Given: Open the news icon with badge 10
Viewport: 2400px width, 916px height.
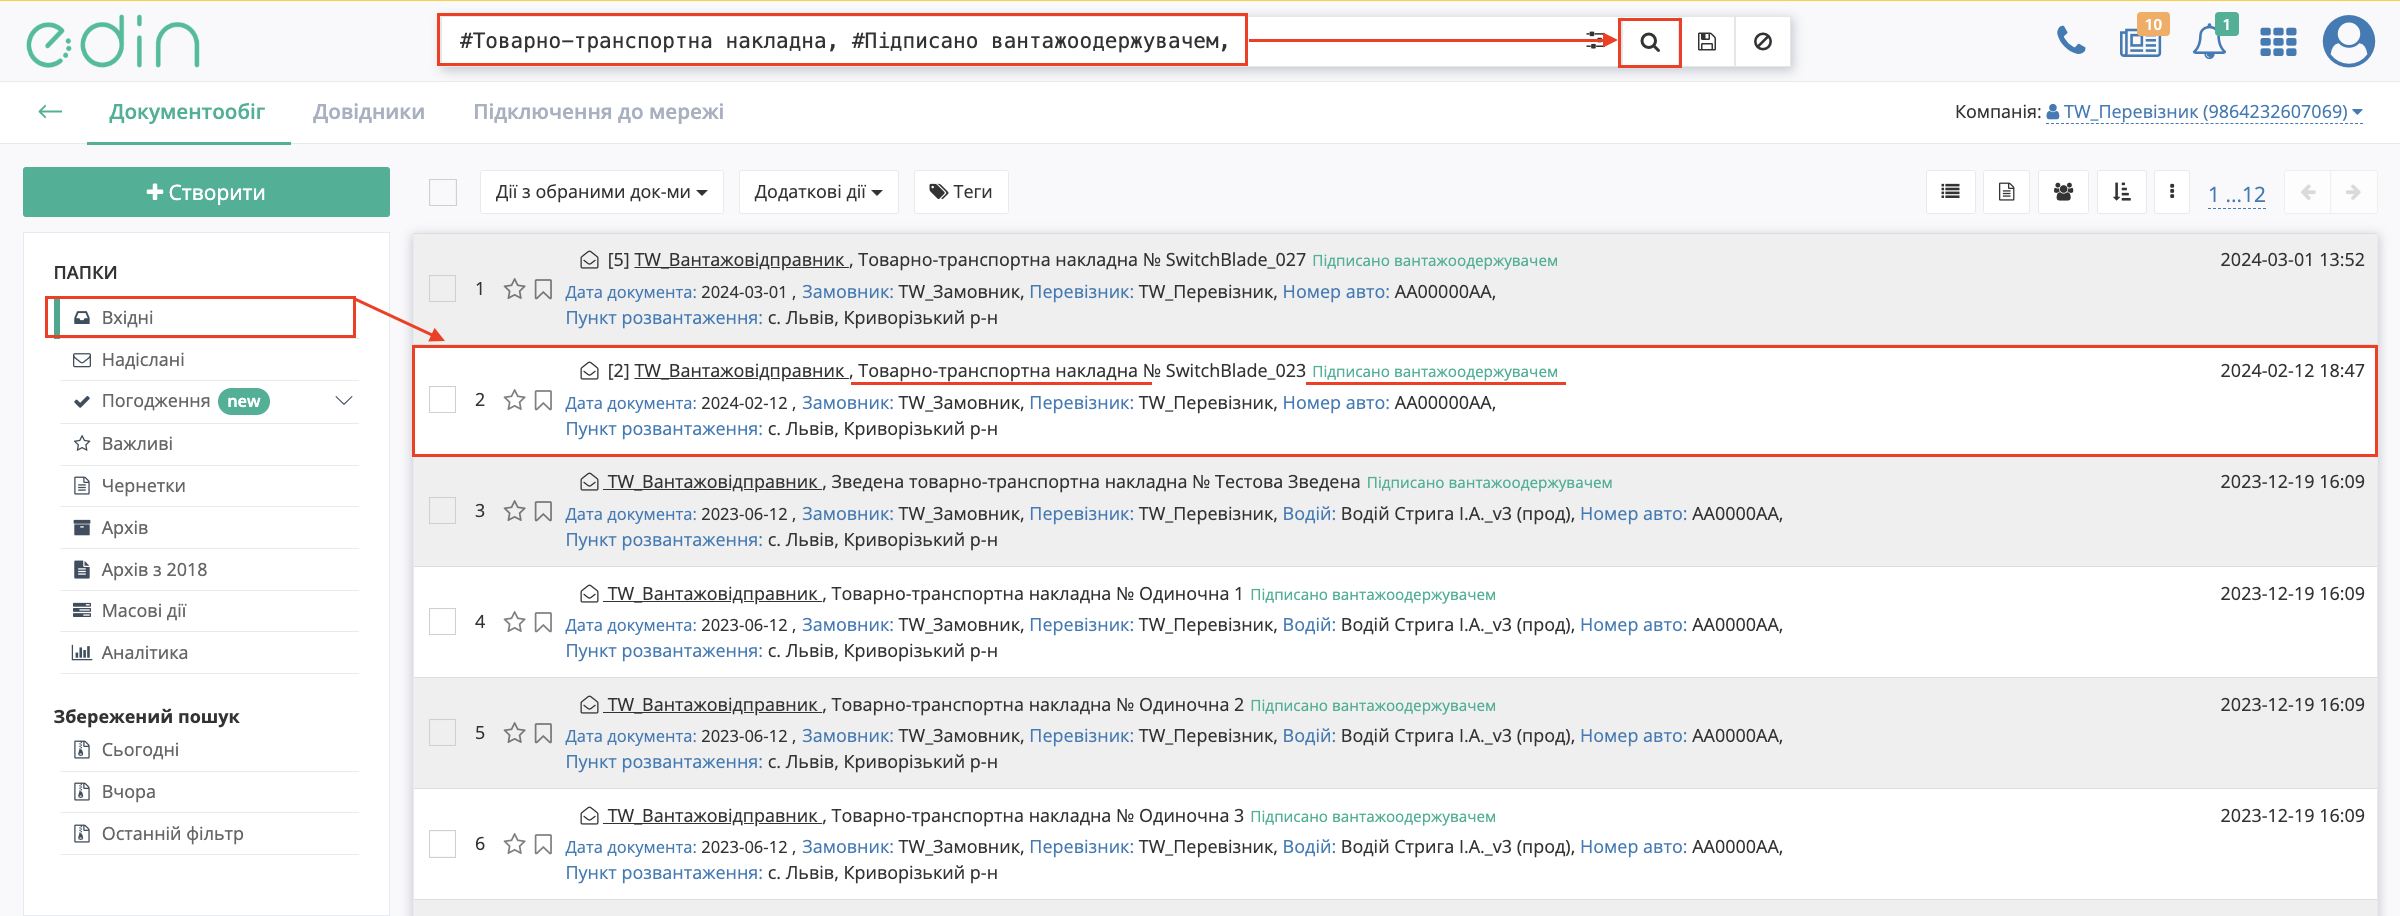Looking at the screenshot, I should [x=2140, y=42].
